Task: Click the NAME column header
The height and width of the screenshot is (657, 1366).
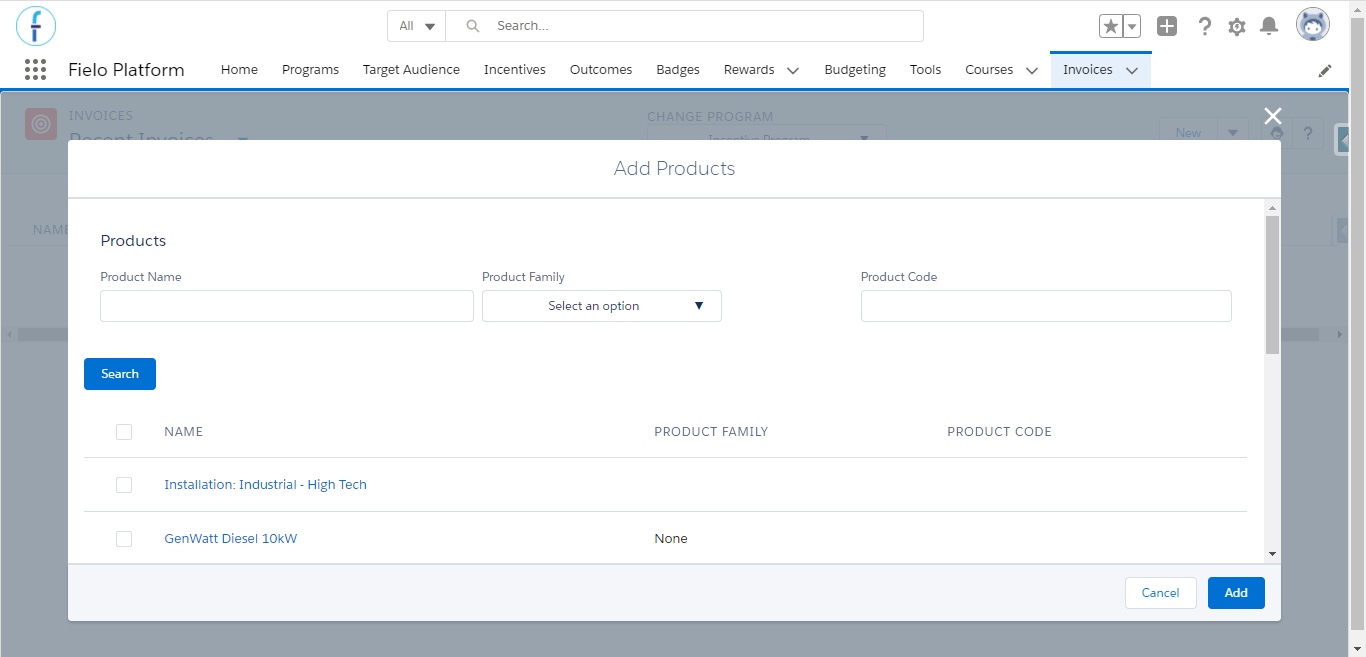Action: (184, 432)
